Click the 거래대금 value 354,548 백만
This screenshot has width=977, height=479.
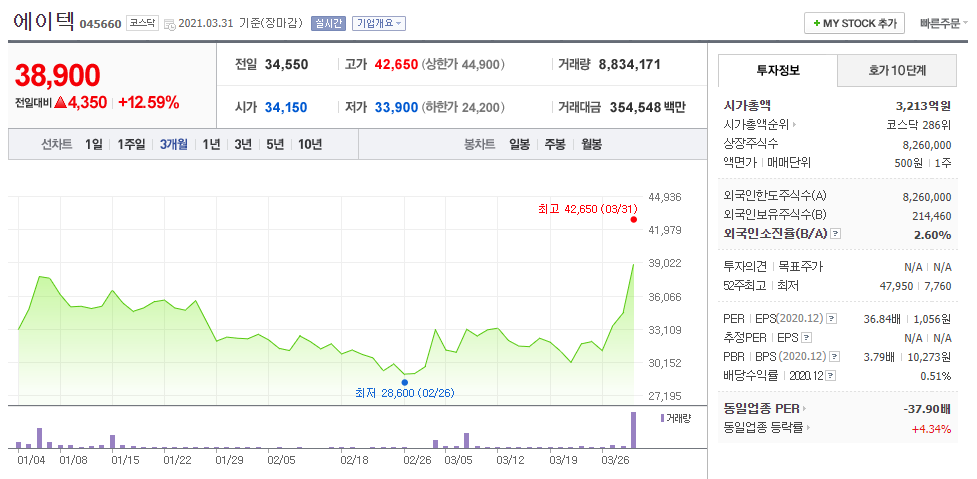point(647,107)
